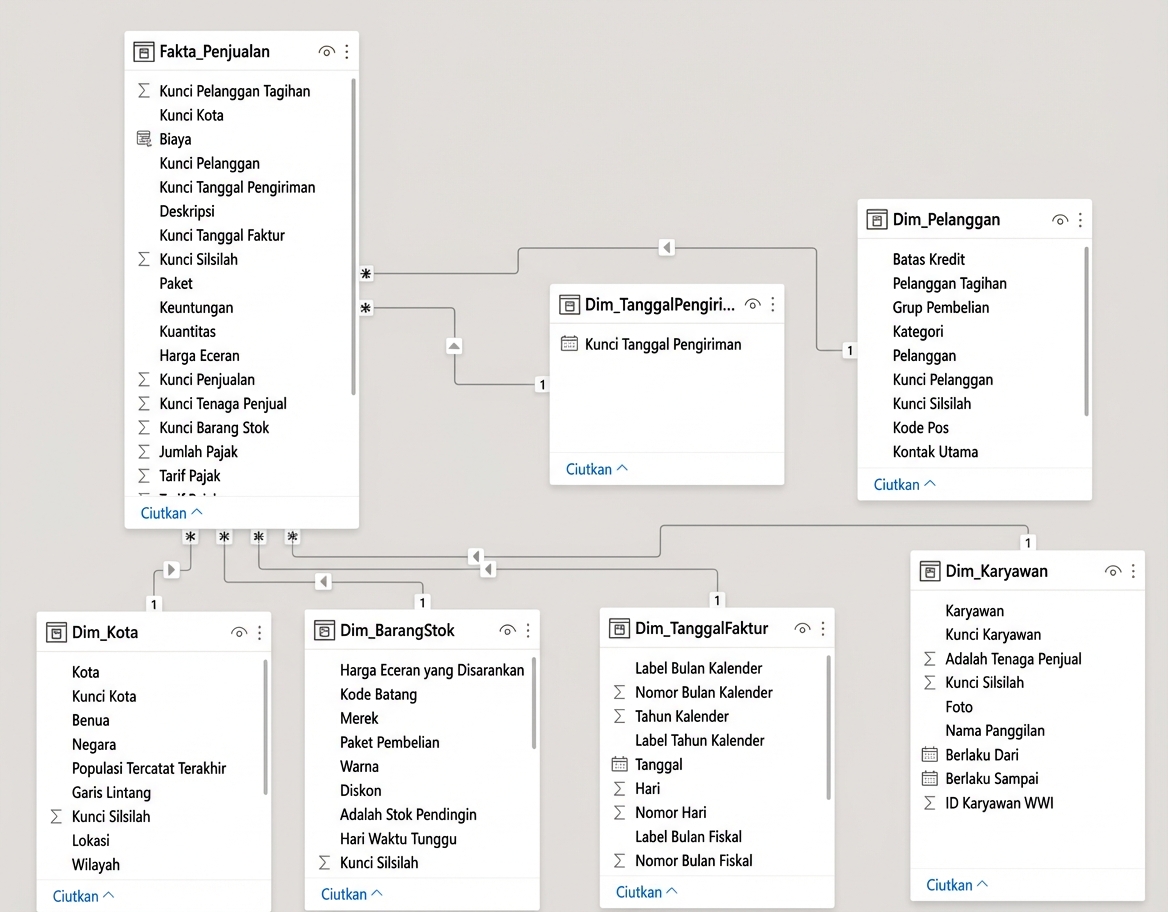The image size is (1168, 912).
Task: Select the Batas Kredit field in Dim_Pelanggan
Action: [x=928, y=259]
